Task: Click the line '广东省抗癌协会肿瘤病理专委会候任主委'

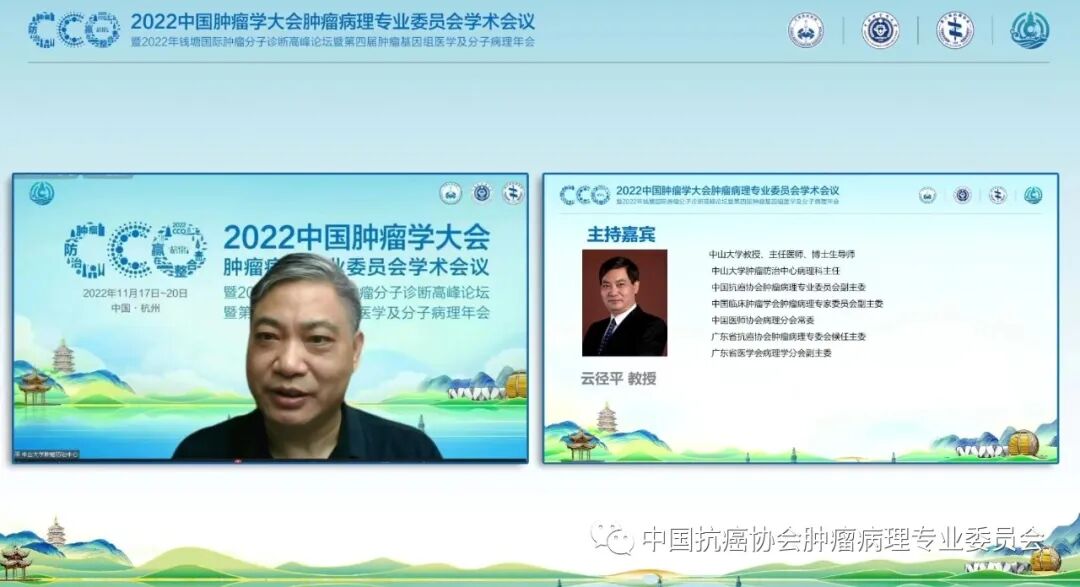Action: tap(789, 337)
